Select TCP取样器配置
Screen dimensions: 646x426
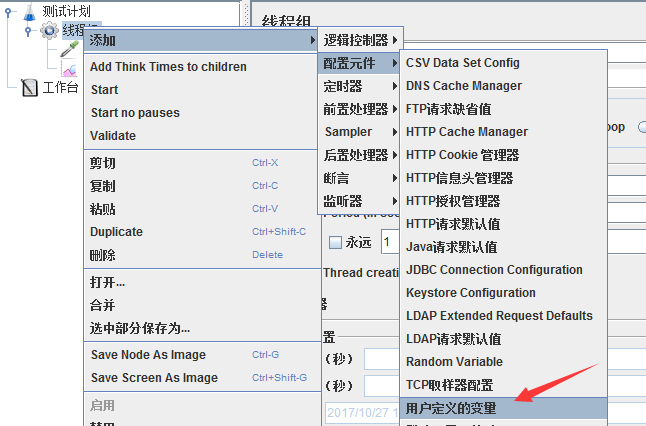click(503, 385)
